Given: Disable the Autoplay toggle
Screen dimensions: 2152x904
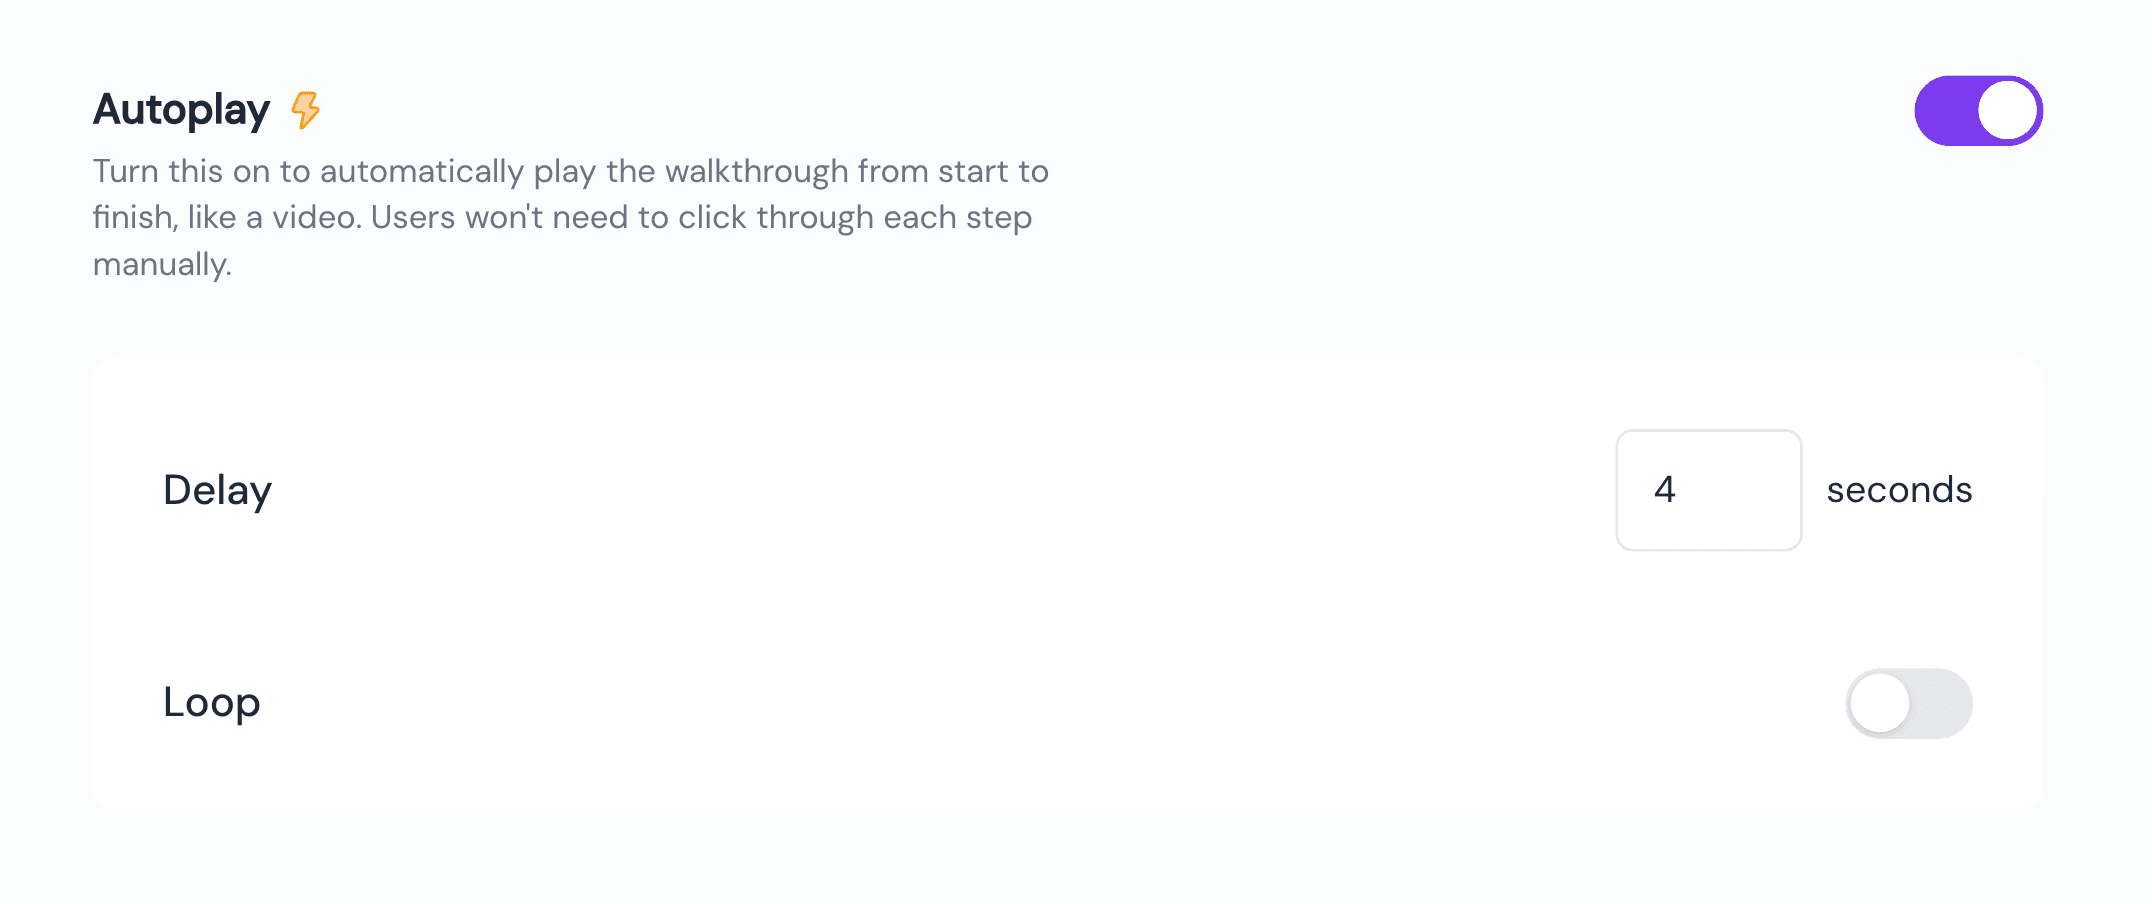Looking at the screenshot, I should pos(1978,111).
